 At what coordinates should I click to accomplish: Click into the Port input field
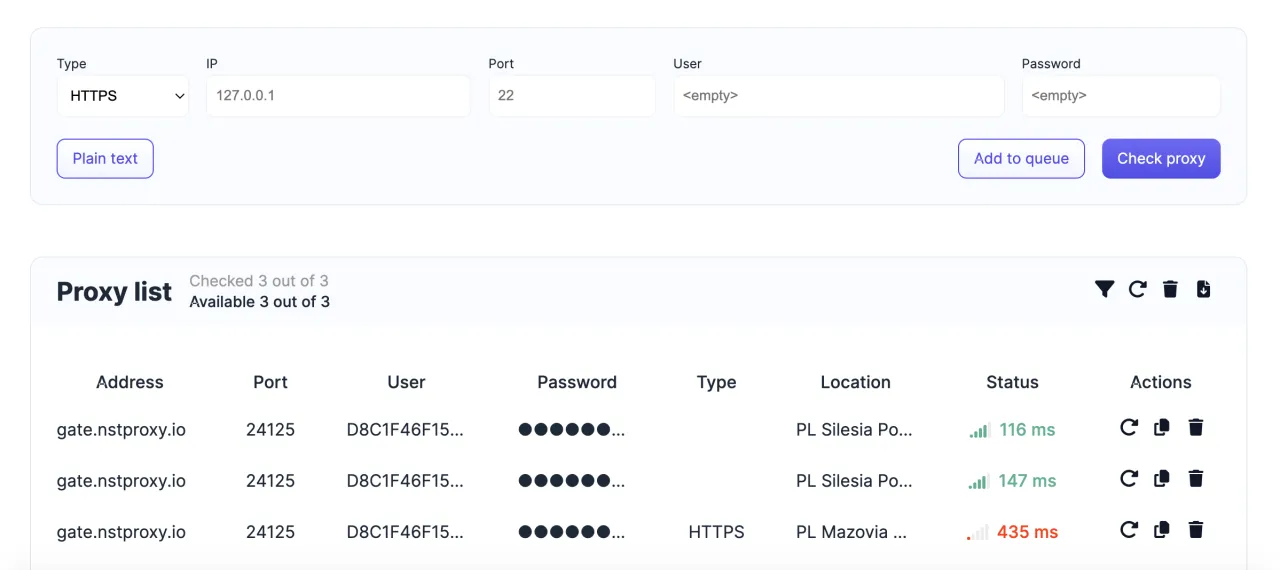[x=571, y=96]
